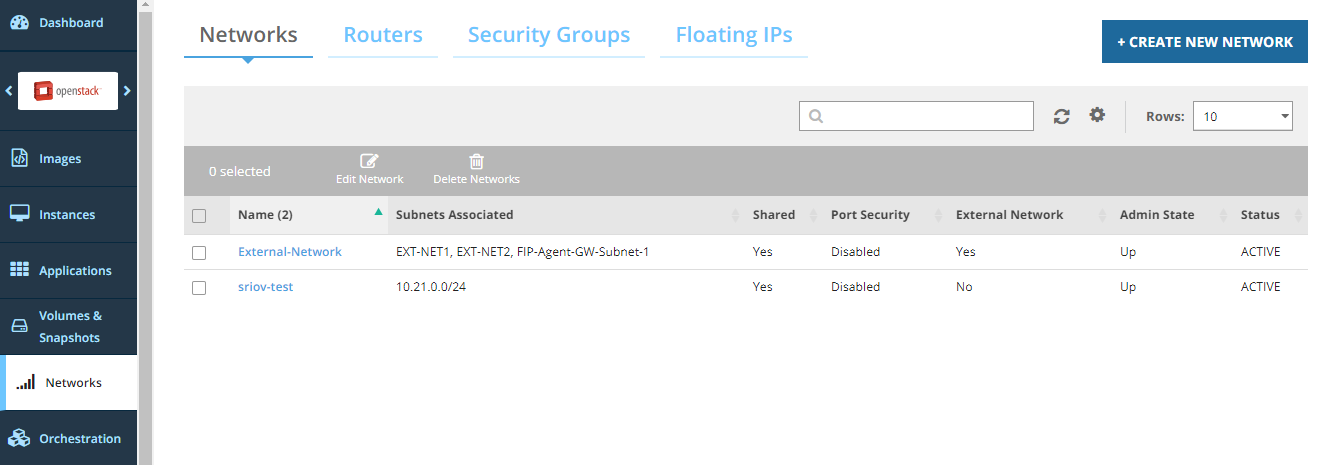This screenshot has width=1321, height=465.
Task: Click the Delete Networks trash icon
Action: [x=476, y=161]
